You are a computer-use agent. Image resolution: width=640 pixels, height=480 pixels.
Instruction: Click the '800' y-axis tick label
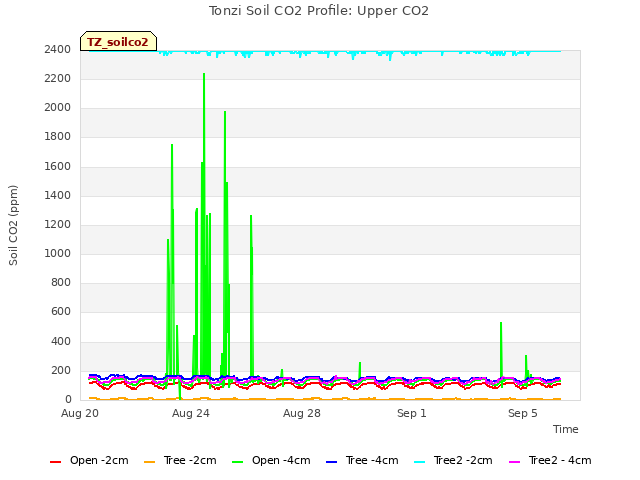(61, 282)
